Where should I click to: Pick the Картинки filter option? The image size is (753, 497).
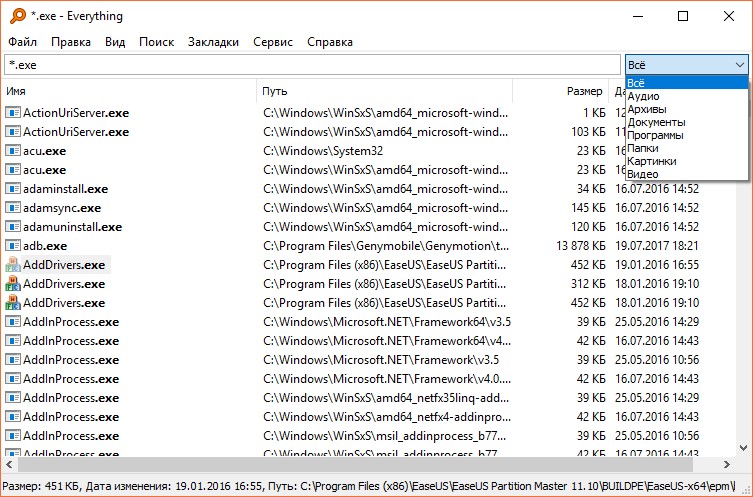652,161
